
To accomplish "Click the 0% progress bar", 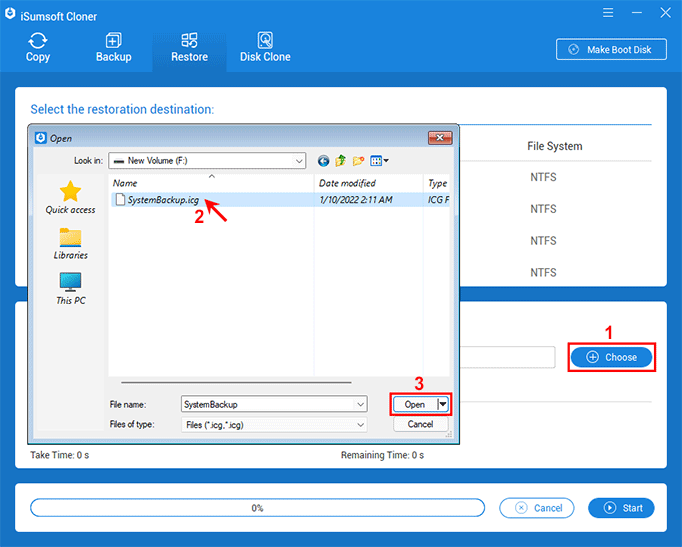I will 257,508.
